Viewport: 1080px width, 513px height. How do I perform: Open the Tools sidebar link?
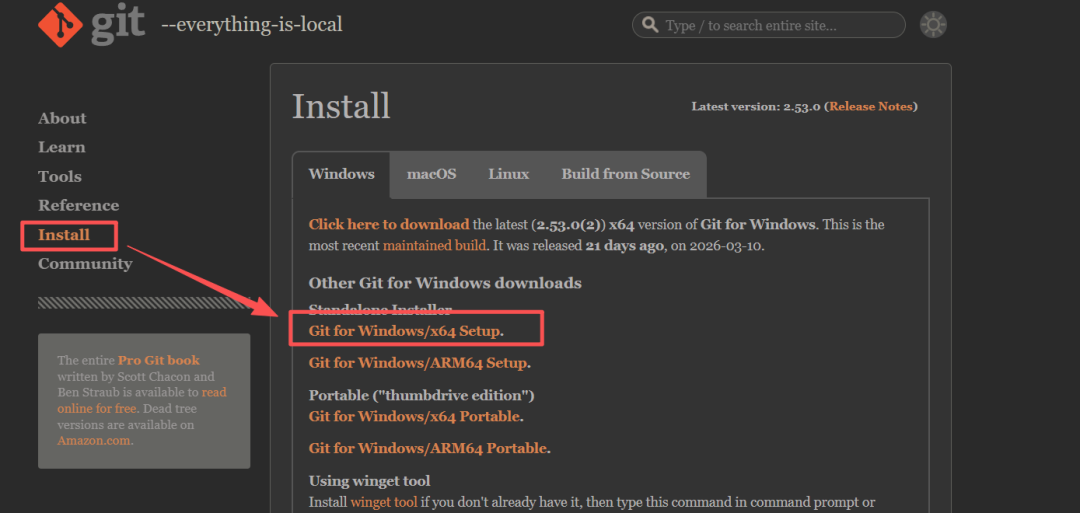point(60,177)
